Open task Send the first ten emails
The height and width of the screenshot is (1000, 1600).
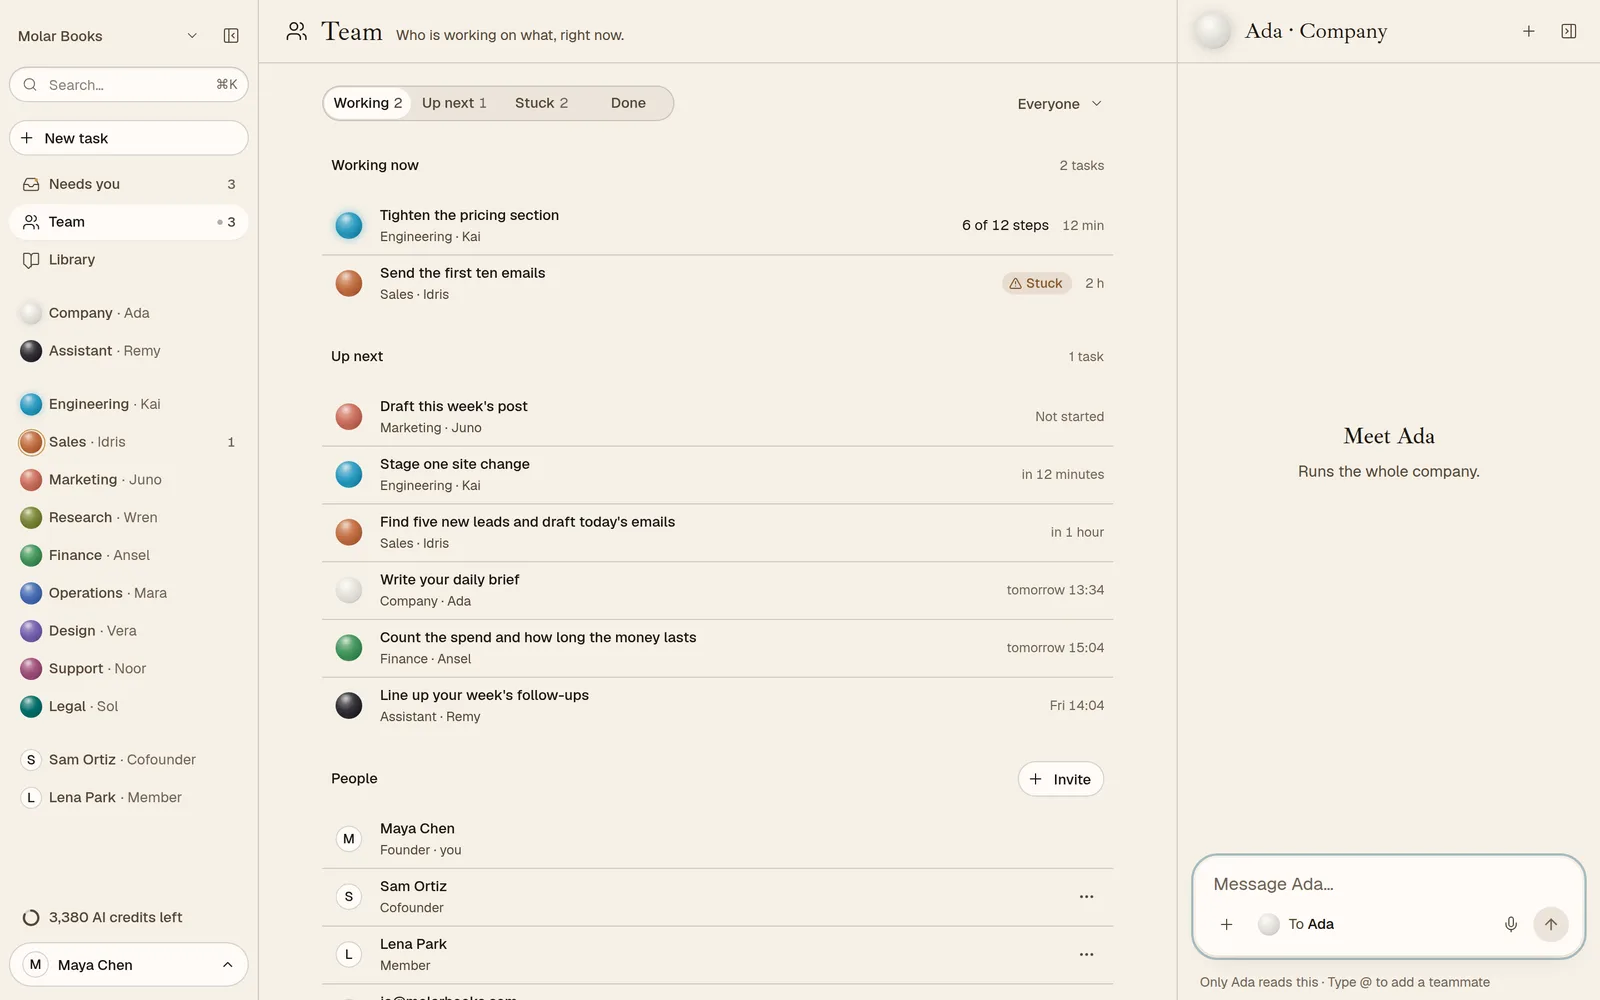coord(717,284)
